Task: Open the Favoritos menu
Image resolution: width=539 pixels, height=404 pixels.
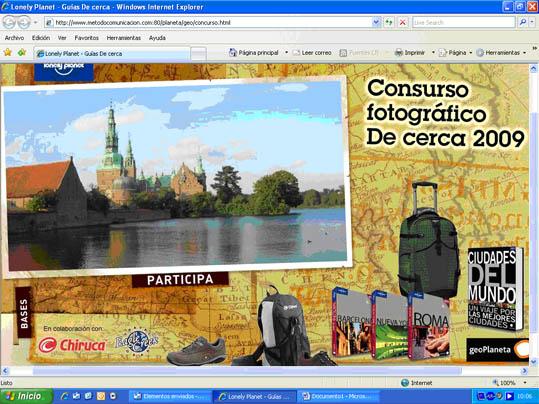Action: [87, 38]
